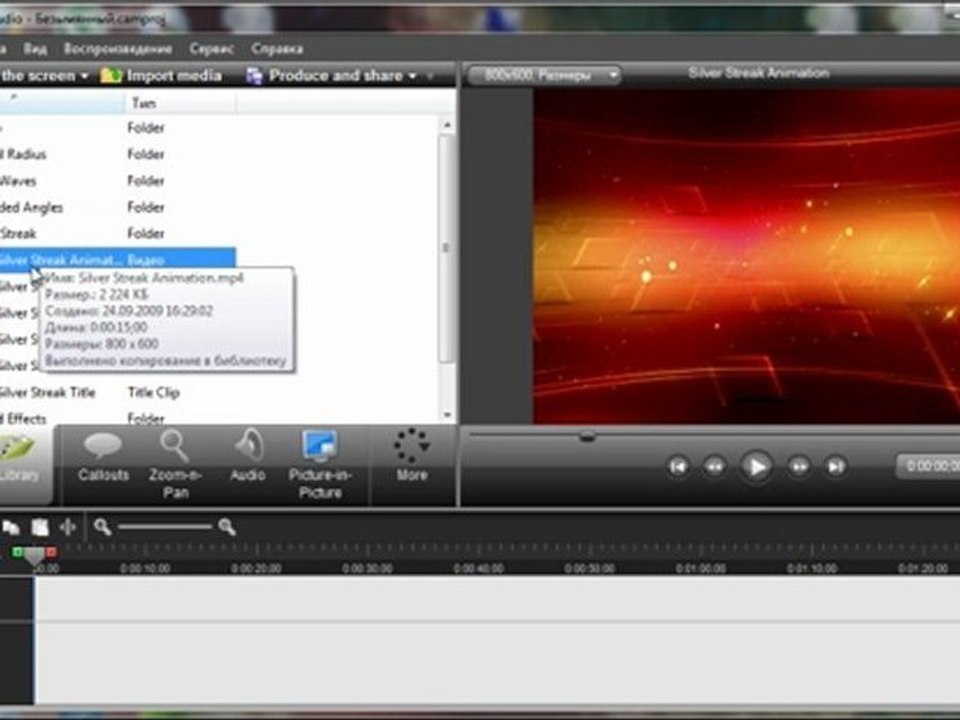Screen dimensions: 960x720
Task: Click the Silver Streak Animation preview image
Action: point(746,256)
